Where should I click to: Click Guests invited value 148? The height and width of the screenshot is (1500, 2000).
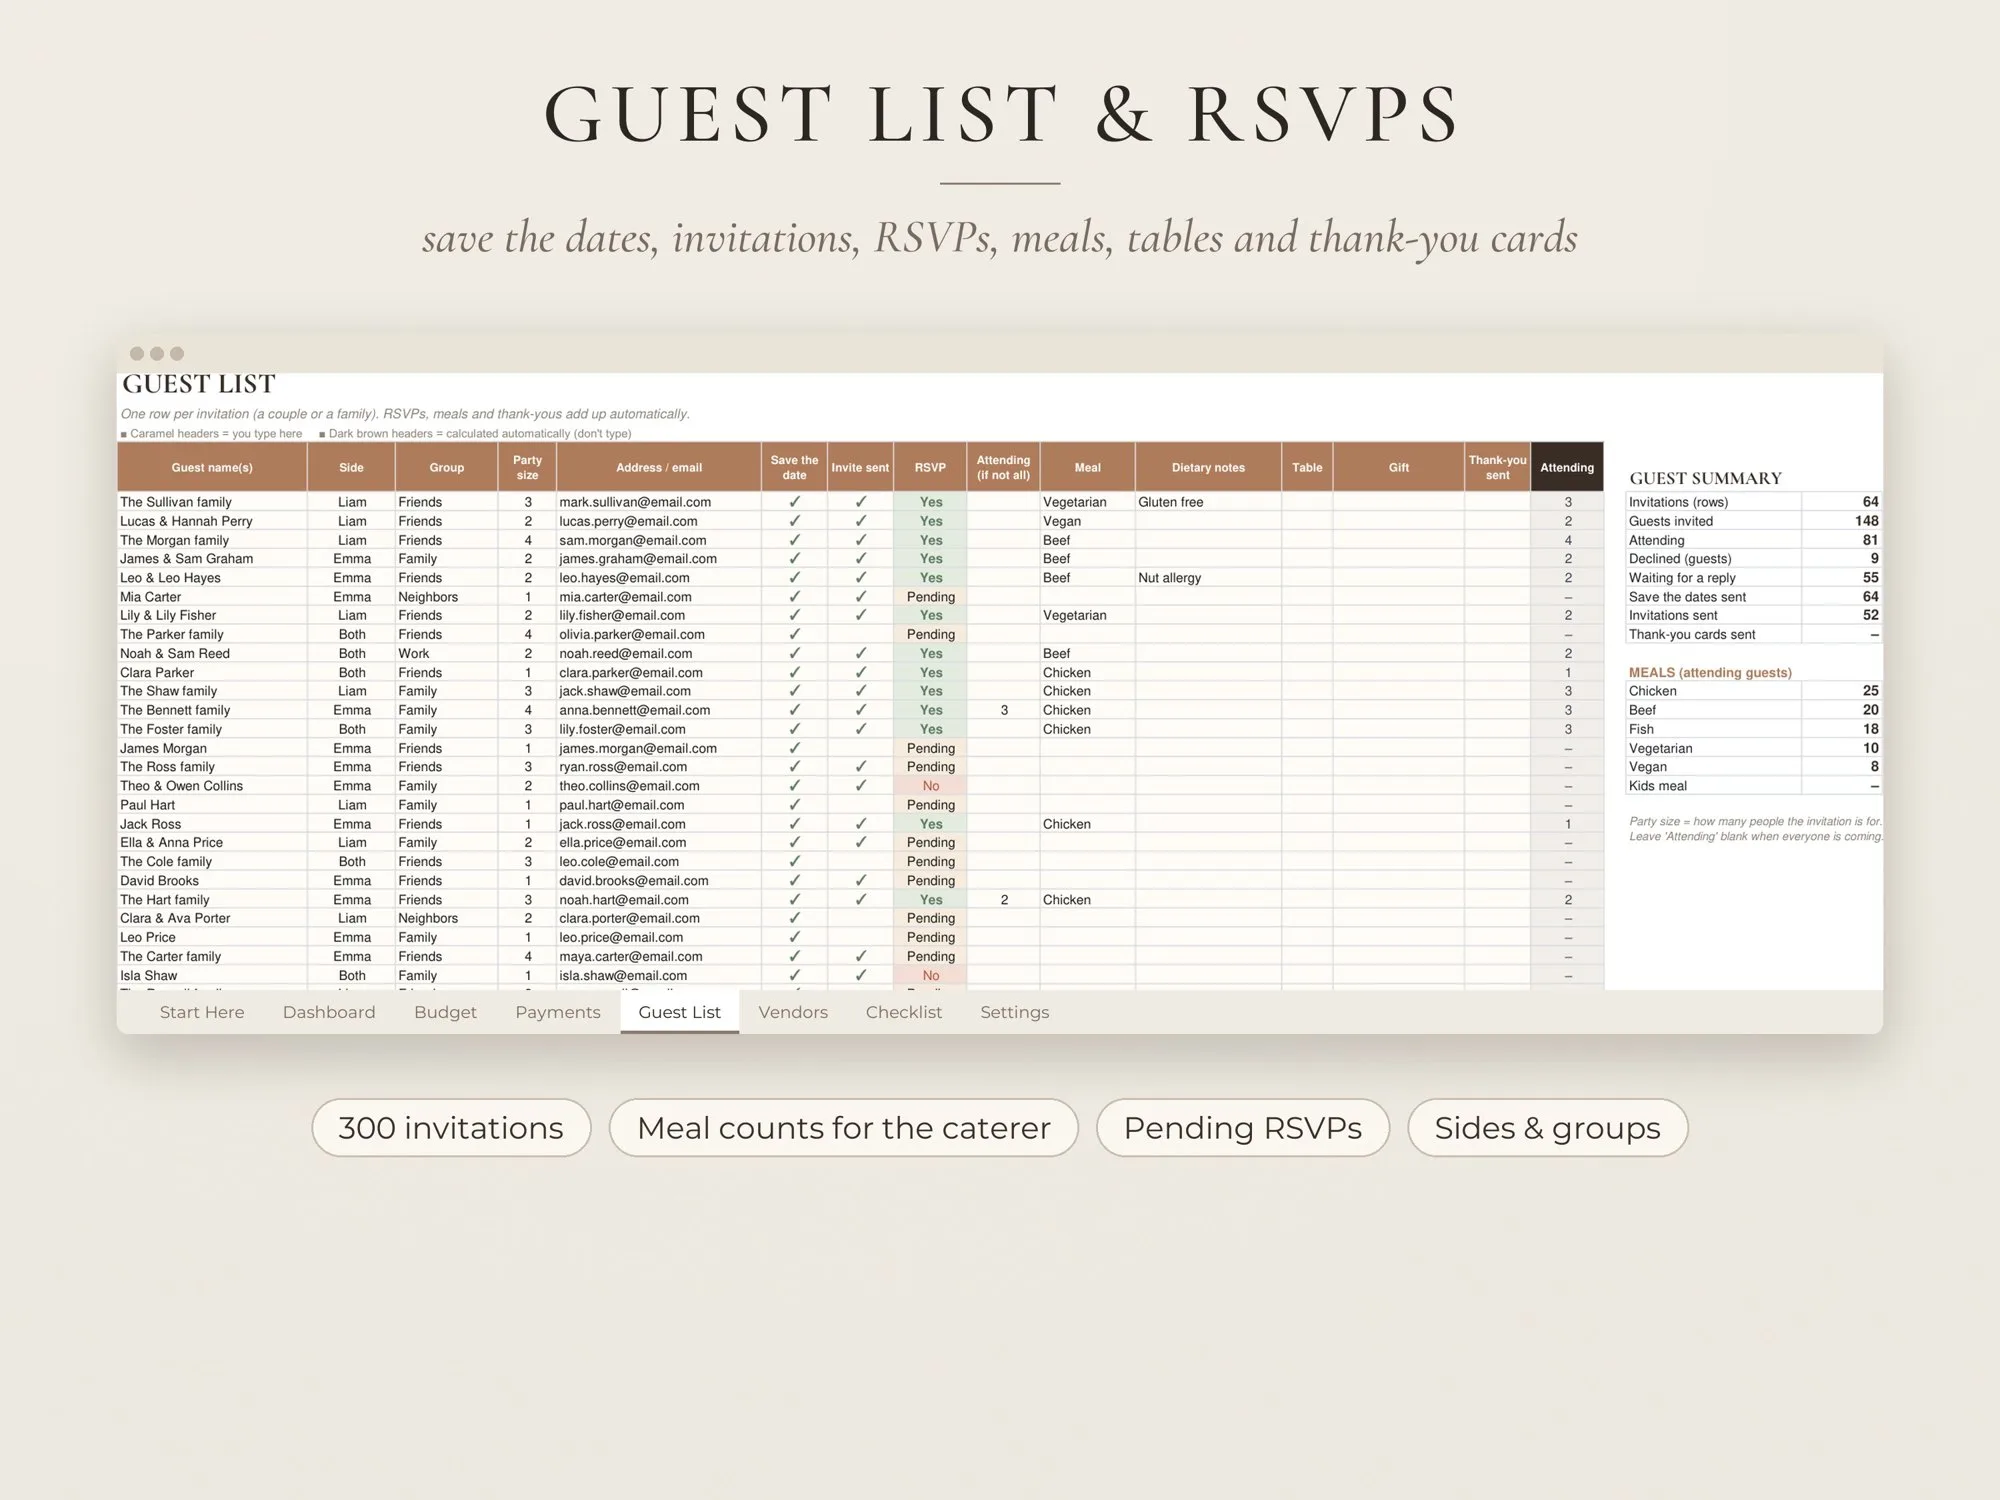1866,521
